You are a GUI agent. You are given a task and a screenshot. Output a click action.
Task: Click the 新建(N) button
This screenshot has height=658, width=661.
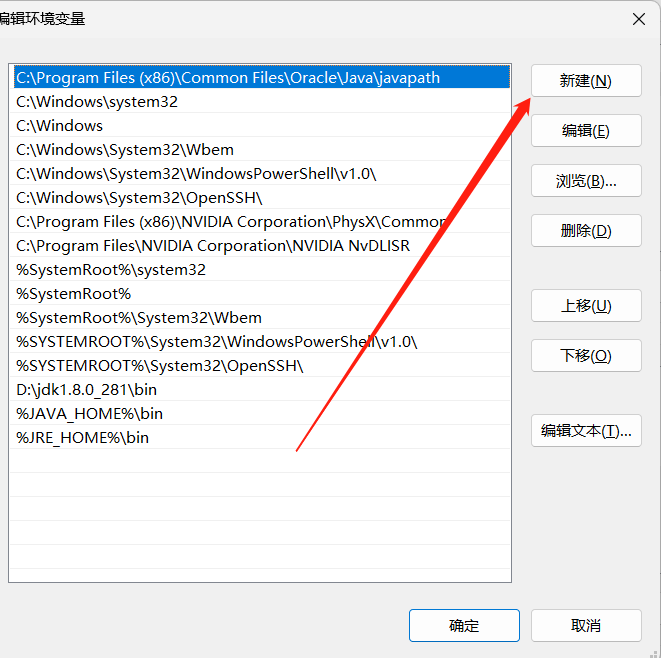point(586,81)
